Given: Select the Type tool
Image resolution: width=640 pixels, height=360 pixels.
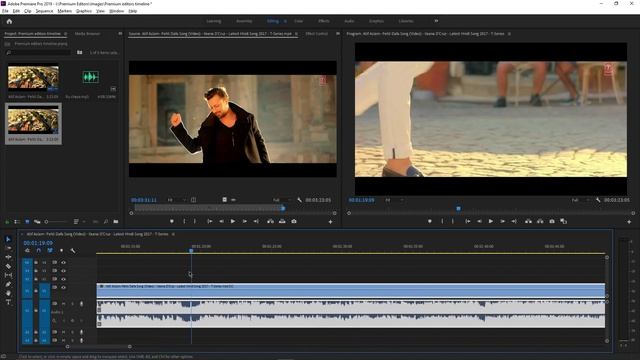Looking at the screenshot, I should click(x=8, y=302).
